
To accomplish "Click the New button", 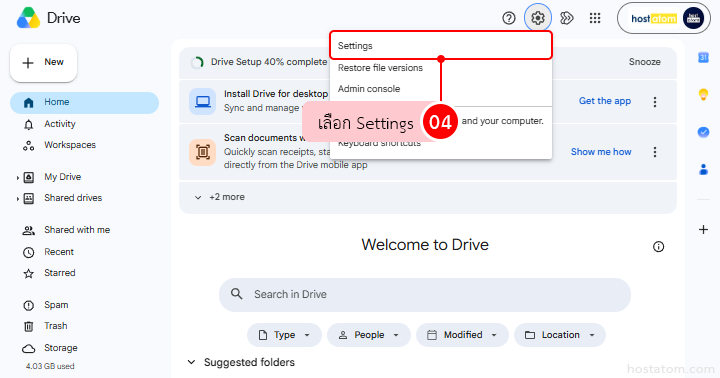I will (x=44, y=62).
